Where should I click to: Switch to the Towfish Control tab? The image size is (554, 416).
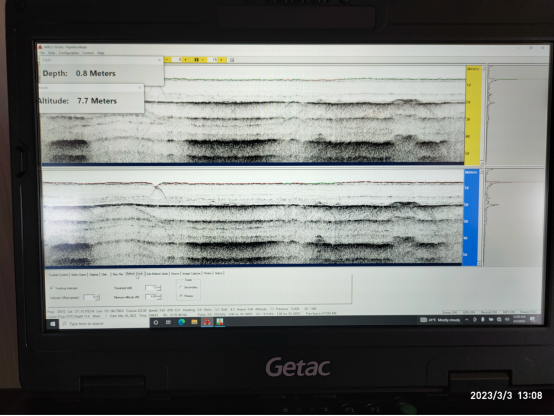coord(58,275)
